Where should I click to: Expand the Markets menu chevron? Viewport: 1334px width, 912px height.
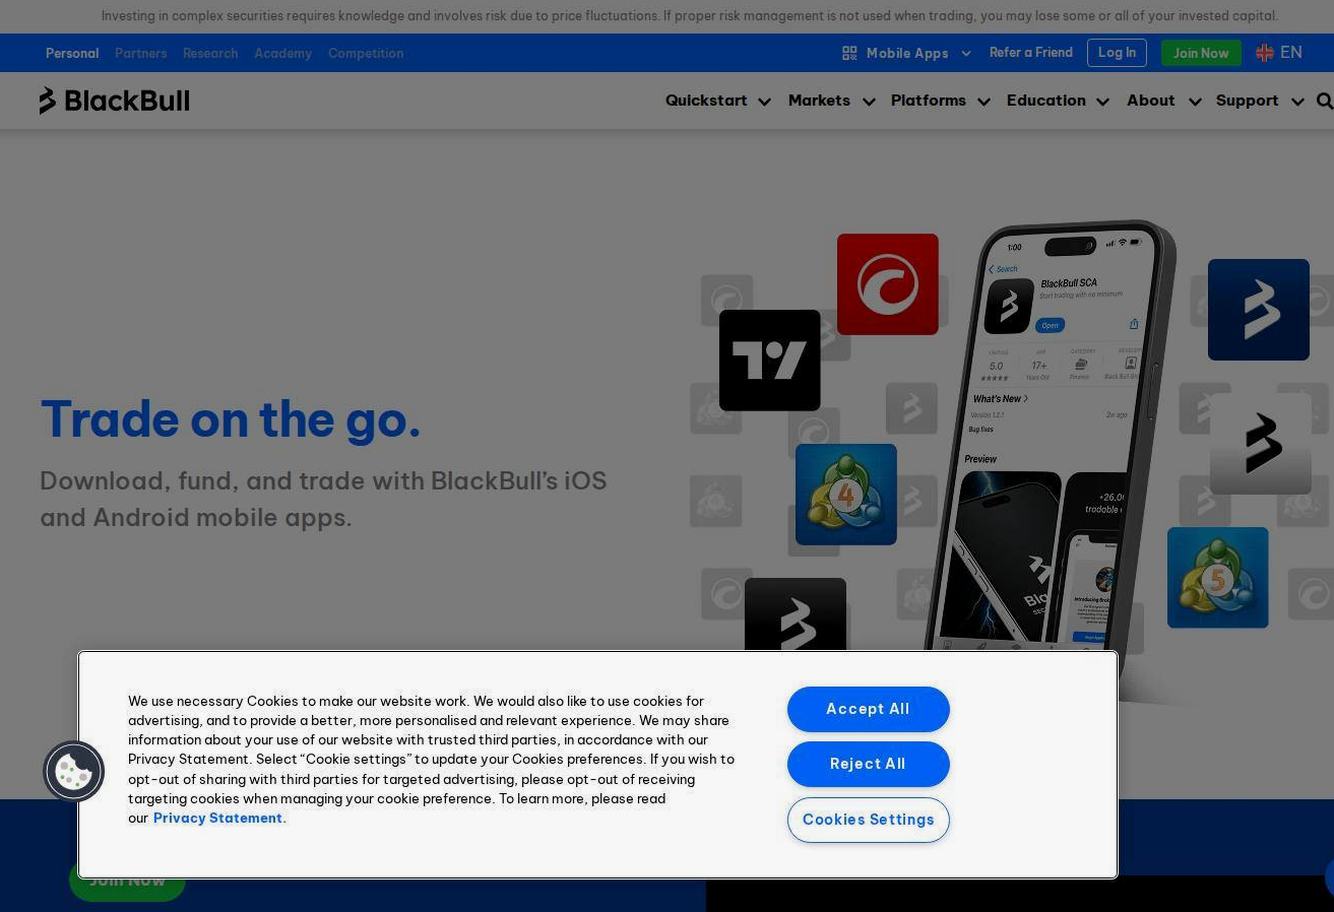(x=868, y=102)
